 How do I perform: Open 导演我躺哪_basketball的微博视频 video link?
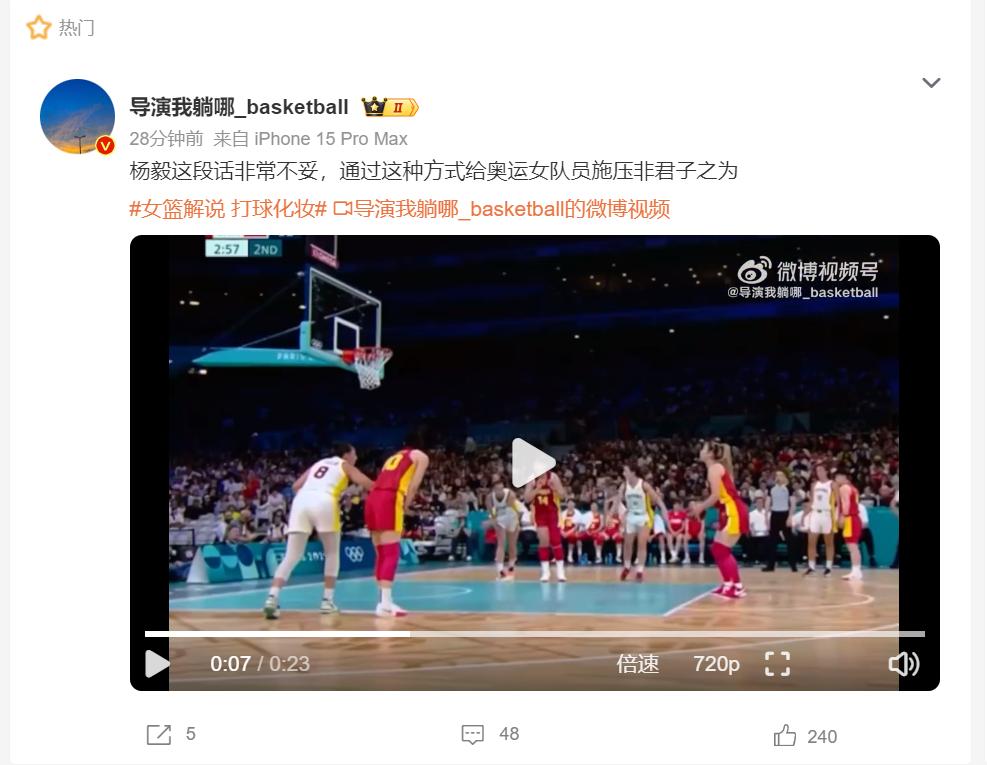pyautogui.click(x=501, y=208)
